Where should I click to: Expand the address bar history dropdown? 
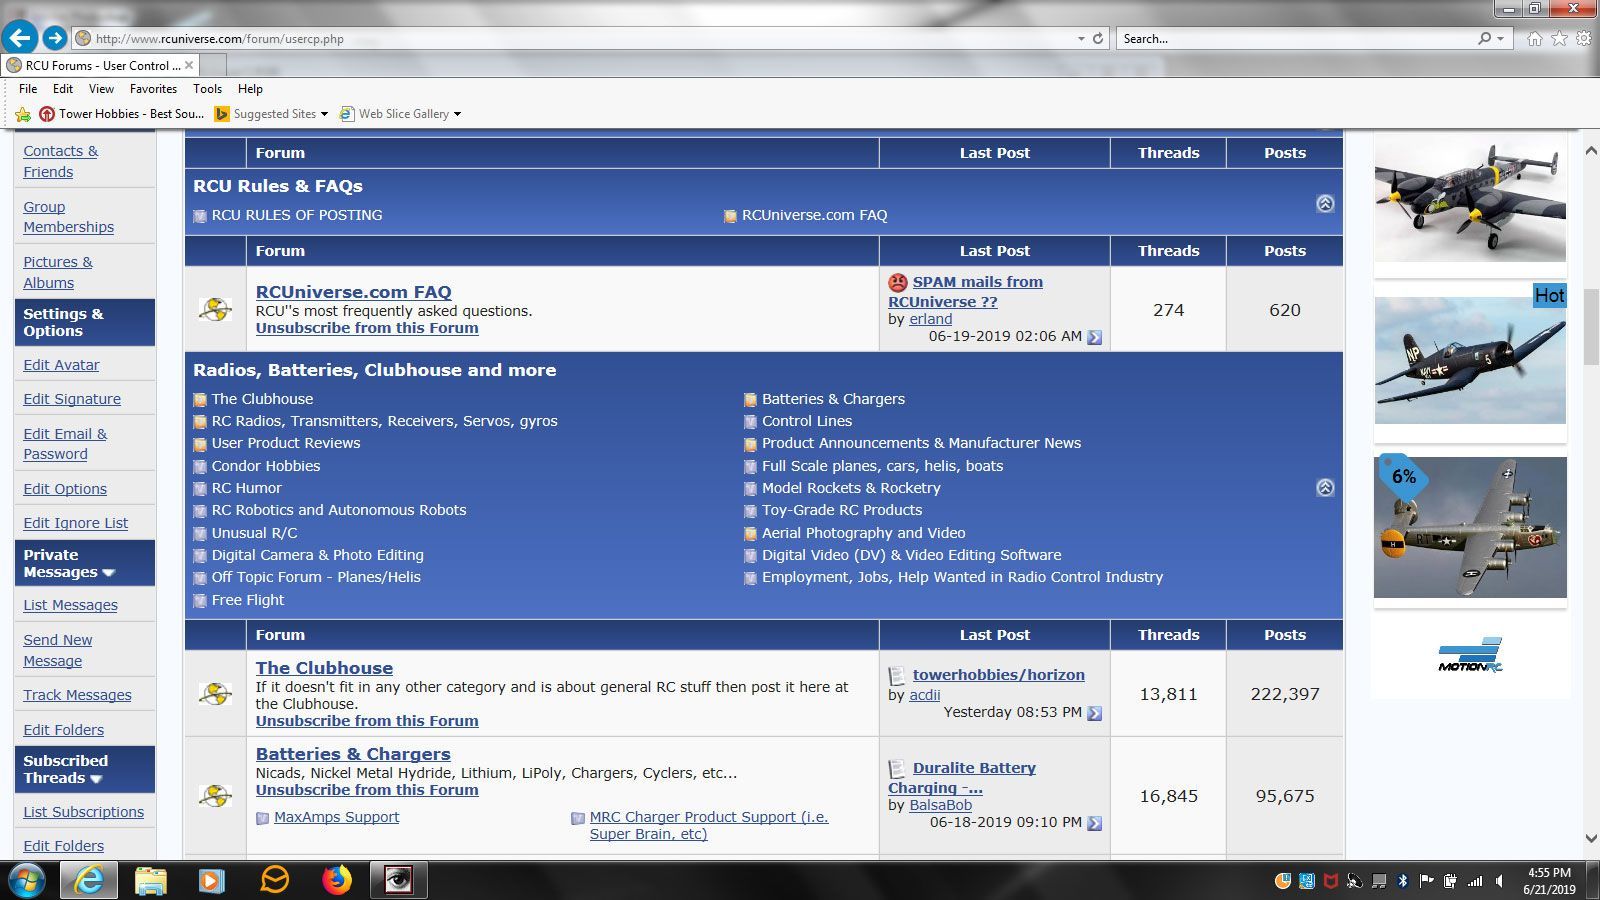[x=1081, y=38]
